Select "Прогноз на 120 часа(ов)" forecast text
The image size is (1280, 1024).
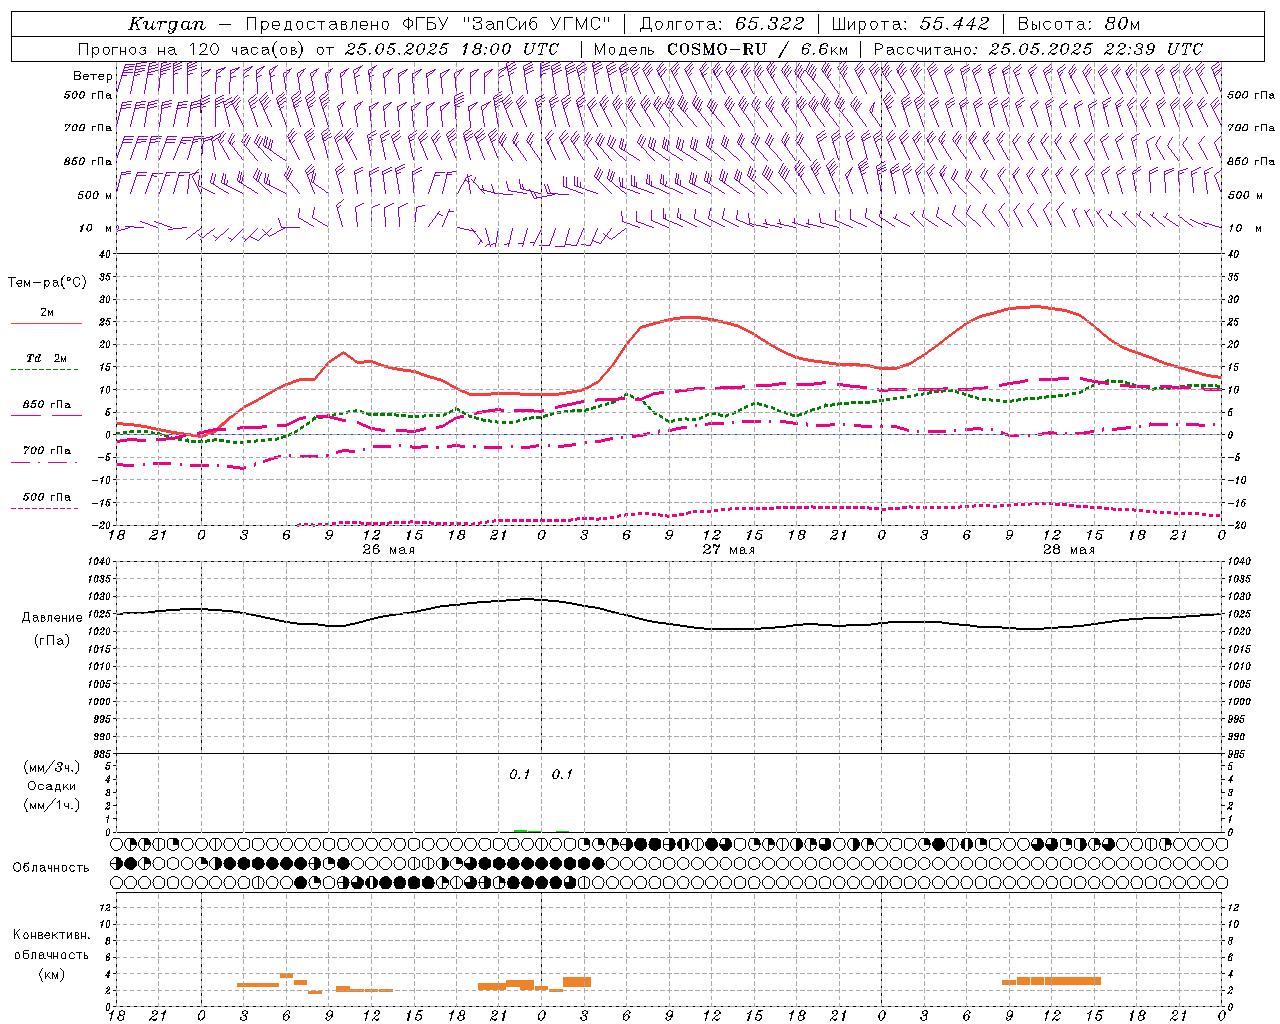(192, 49)
